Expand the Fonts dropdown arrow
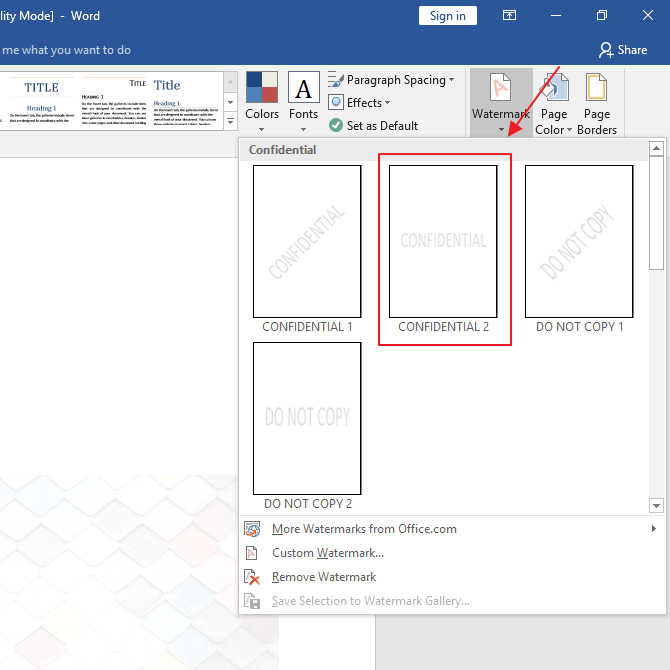Image resolution: width=670 pixels, height=670 pixels. [x=303, y=129]
